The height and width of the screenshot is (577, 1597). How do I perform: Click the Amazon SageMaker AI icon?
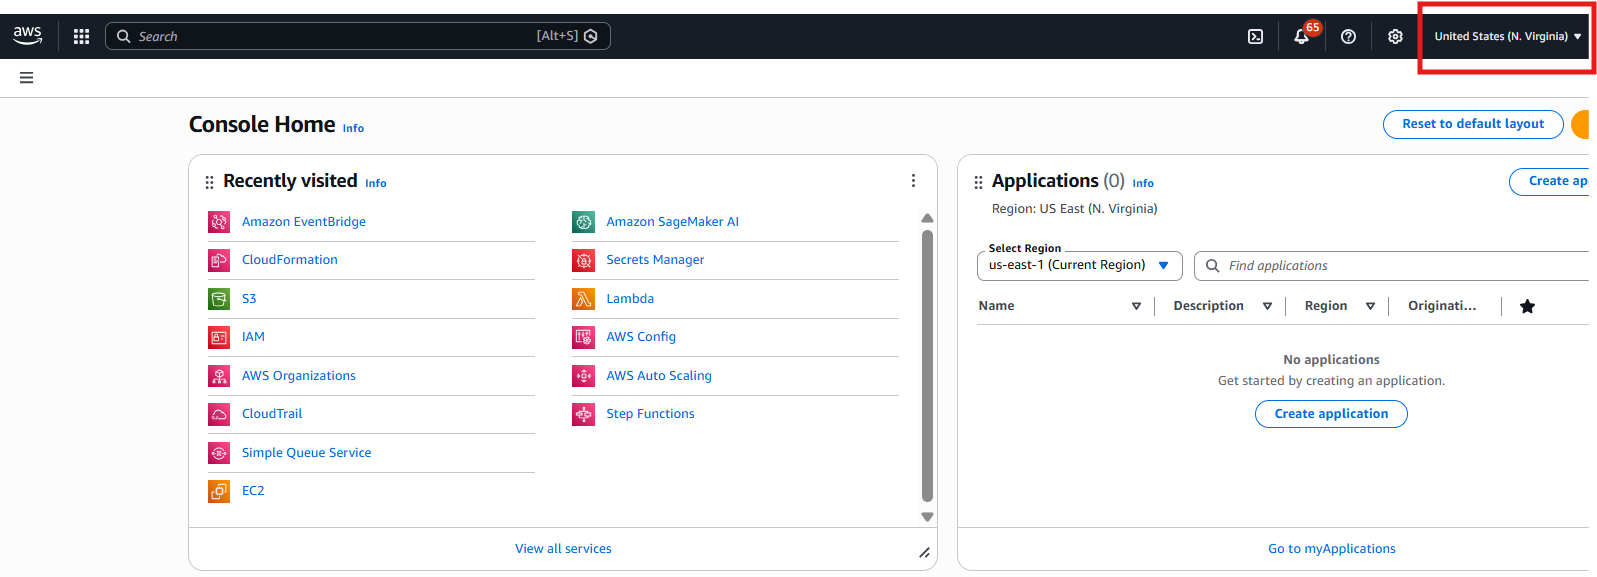pos(583,222)
